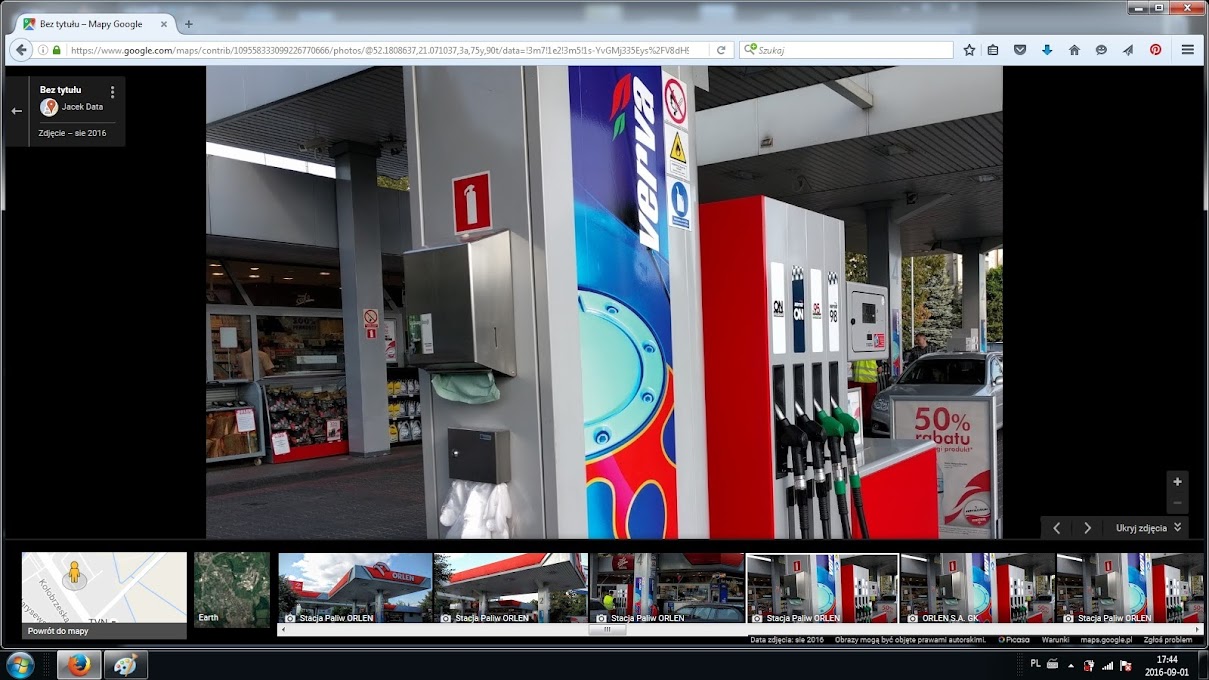
Task: Open the maps.google.pl footer link
Action: (x=1106, y=640)
